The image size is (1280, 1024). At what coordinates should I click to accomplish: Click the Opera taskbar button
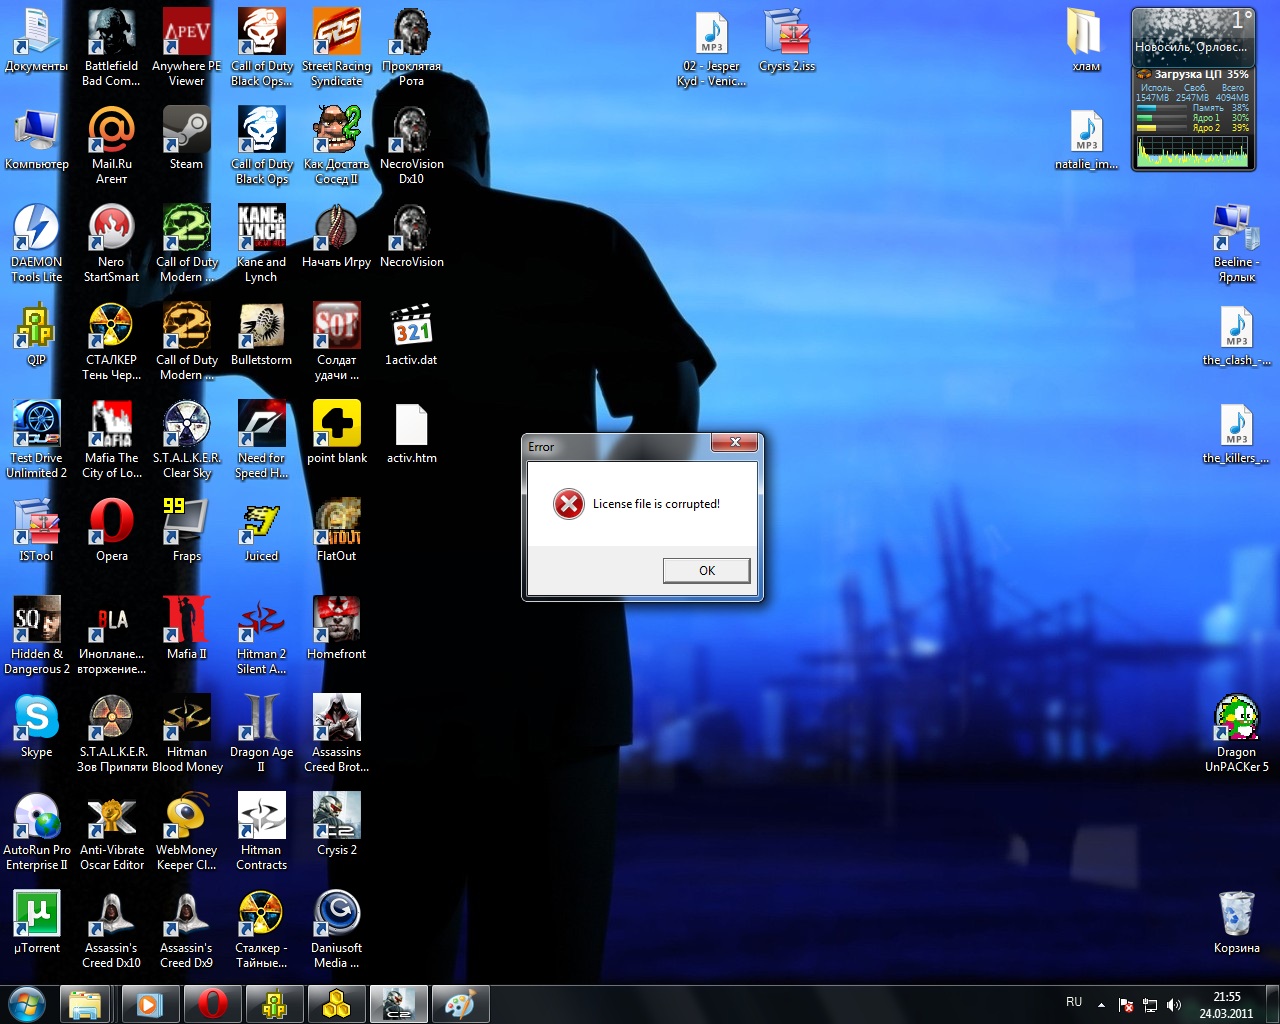[211, 1004]
